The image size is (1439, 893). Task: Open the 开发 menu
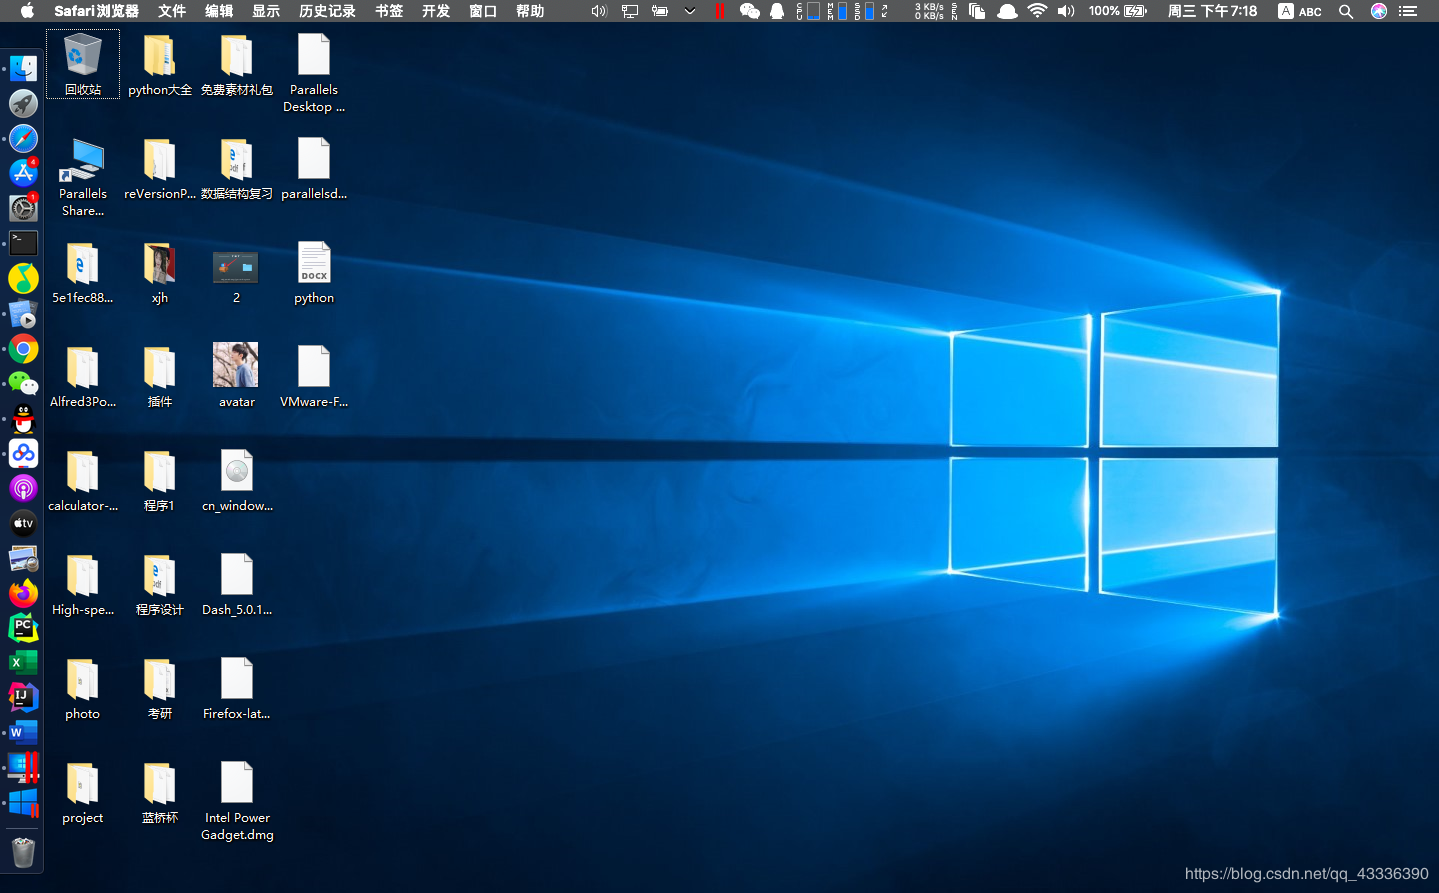(x=436, y=11)
